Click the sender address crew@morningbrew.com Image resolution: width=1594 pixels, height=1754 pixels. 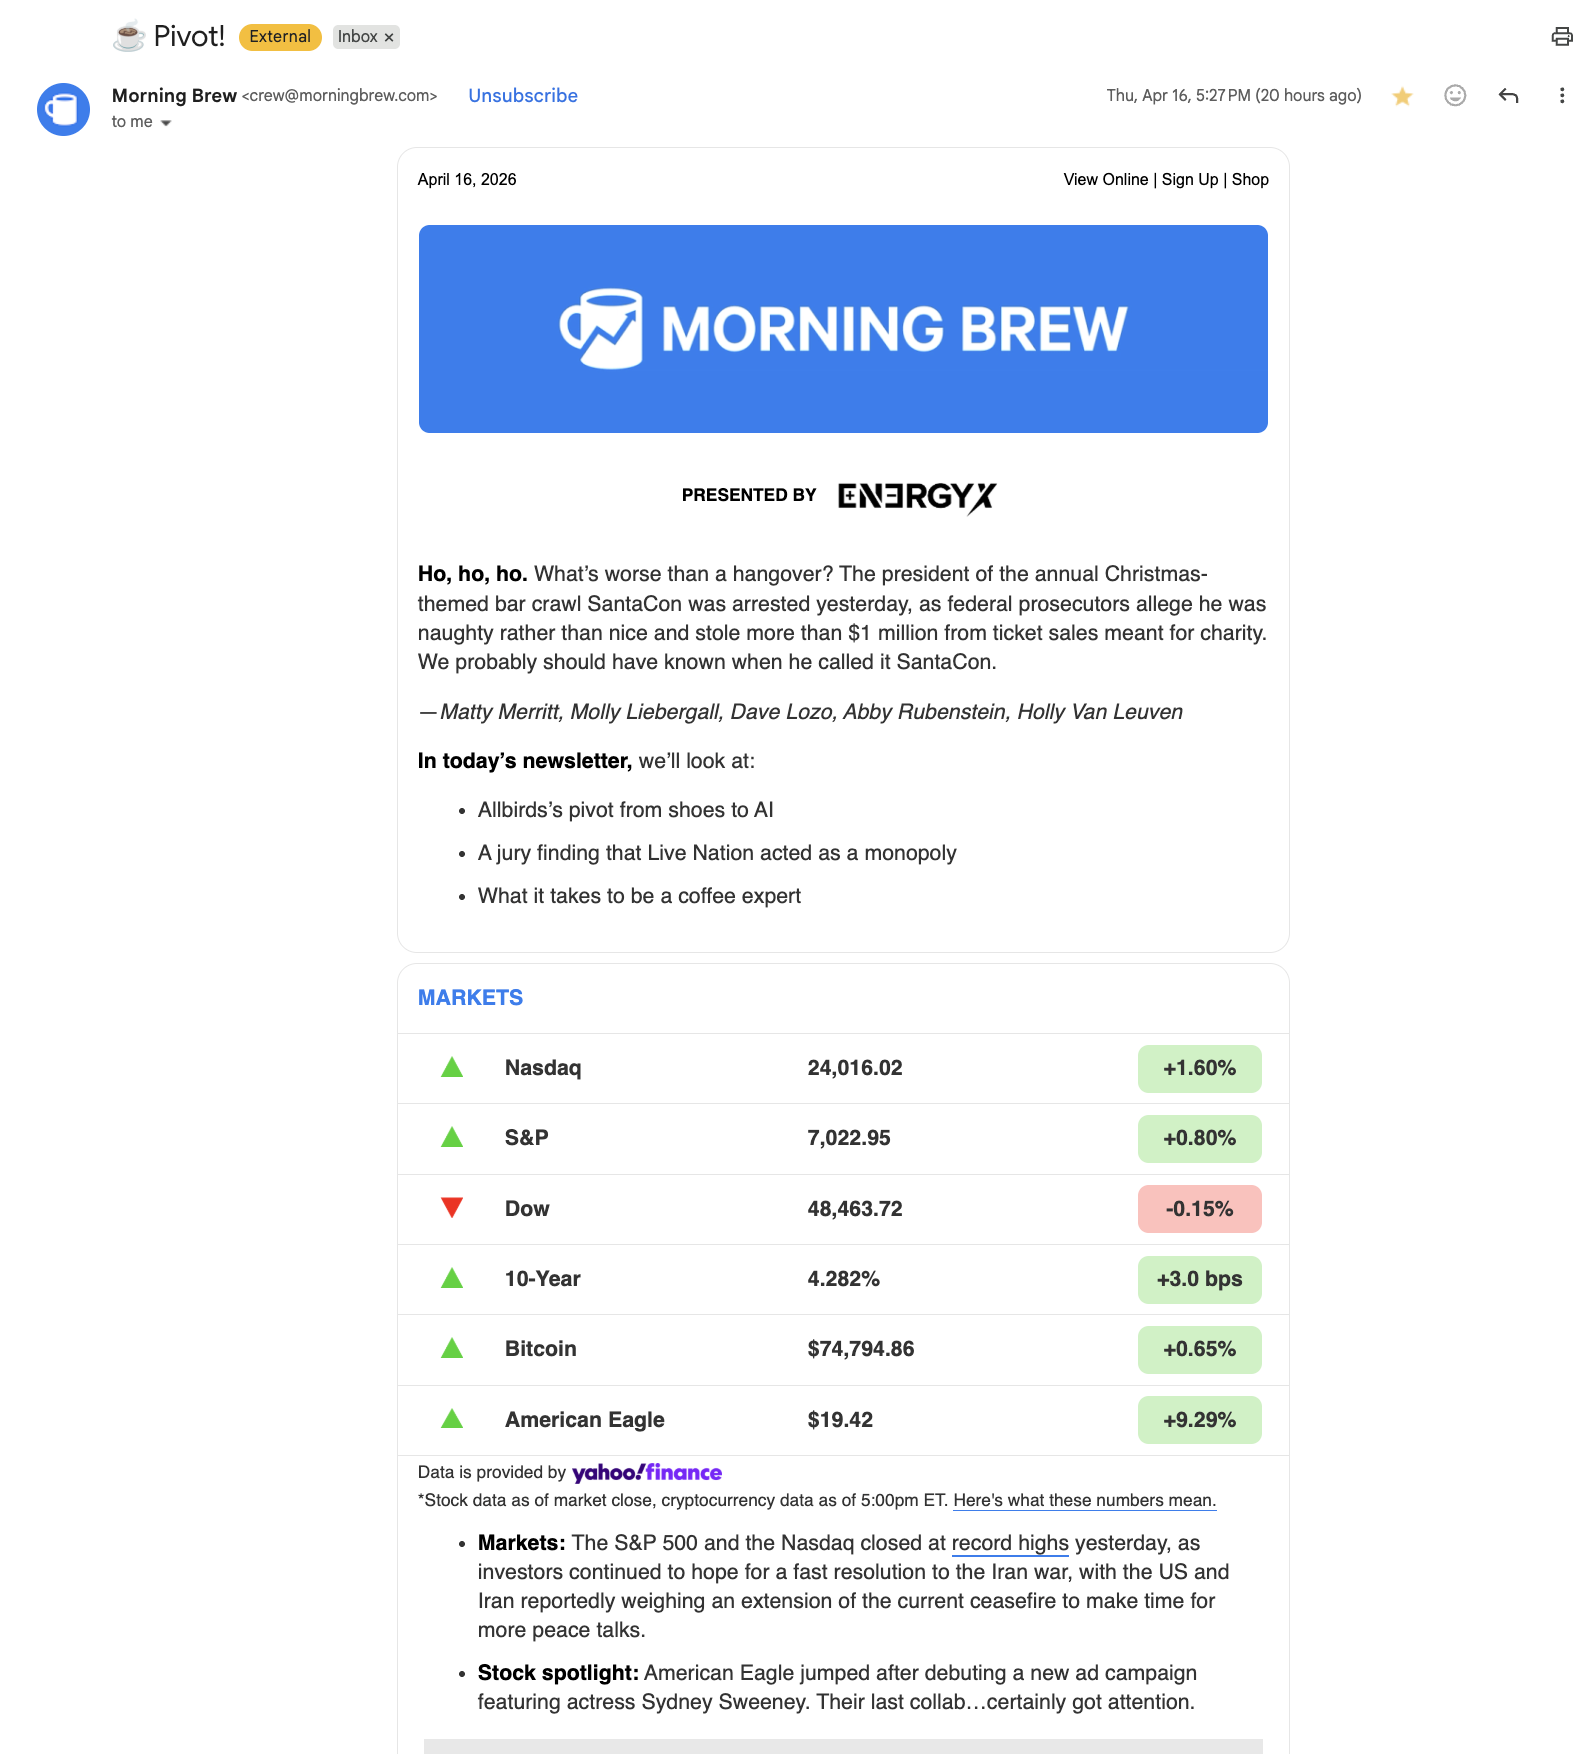(340, 96)
